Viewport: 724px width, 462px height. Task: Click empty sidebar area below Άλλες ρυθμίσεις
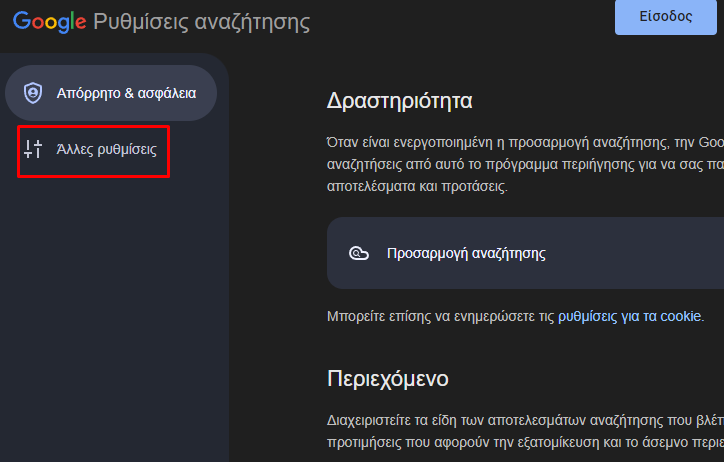(115, 318)
